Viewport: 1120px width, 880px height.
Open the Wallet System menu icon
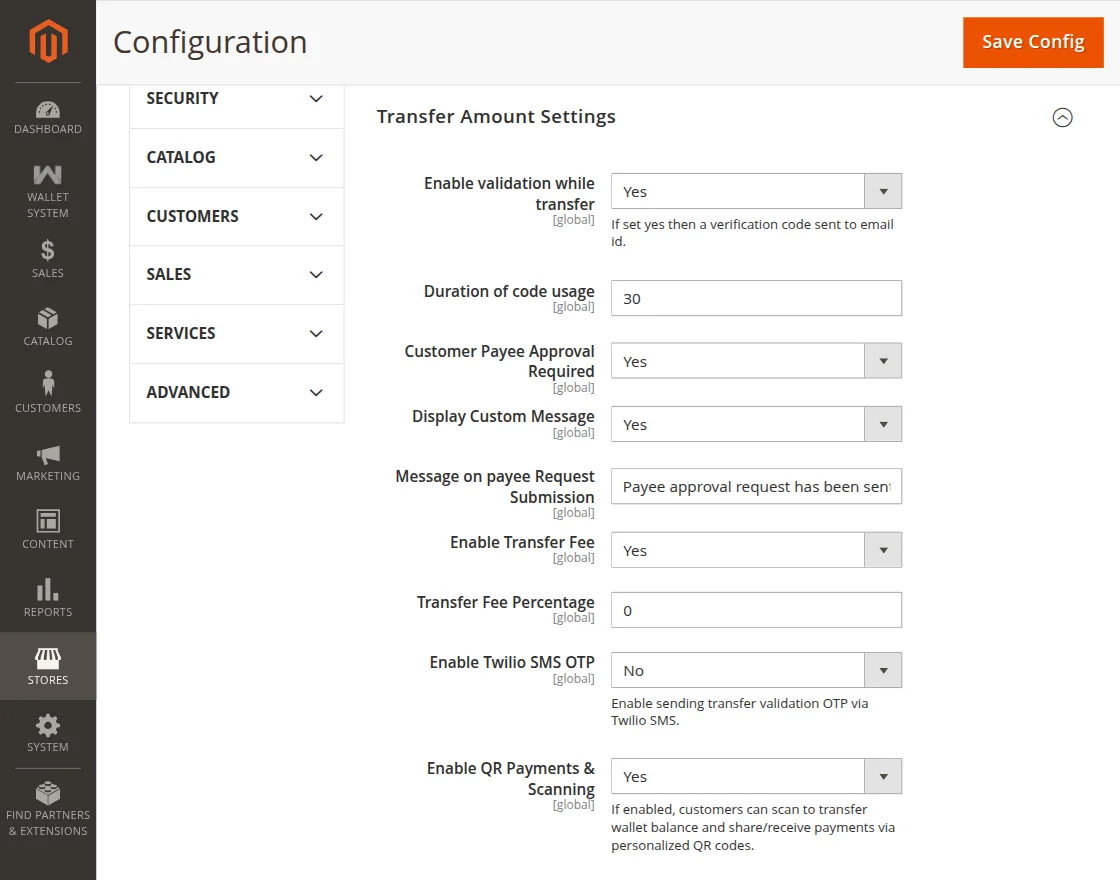pyautogui.click(x=48, y=174)
